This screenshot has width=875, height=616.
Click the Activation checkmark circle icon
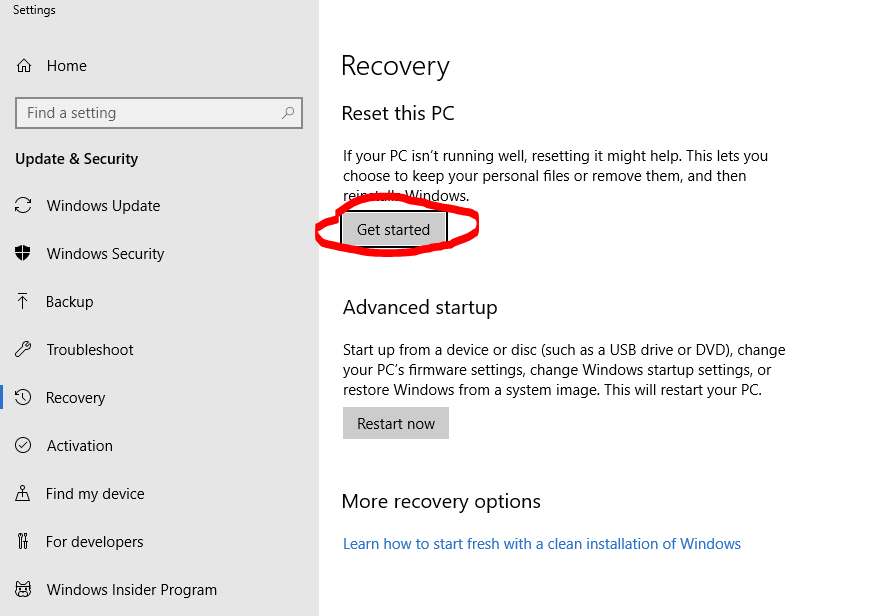[x=23, y=445]
